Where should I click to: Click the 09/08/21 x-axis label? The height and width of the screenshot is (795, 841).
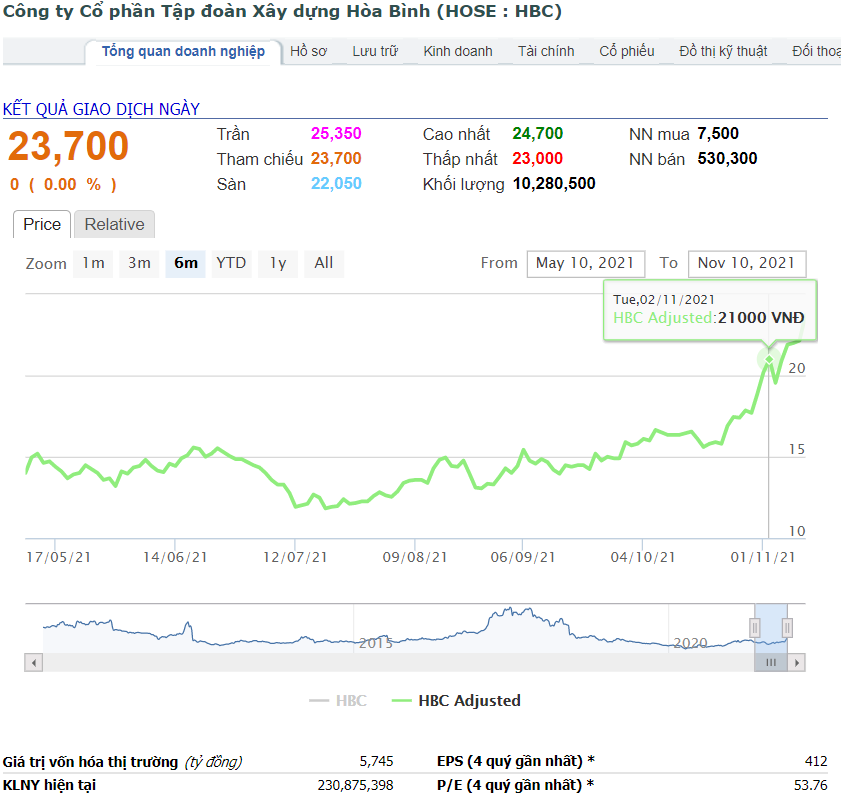(x=415, y=557)
